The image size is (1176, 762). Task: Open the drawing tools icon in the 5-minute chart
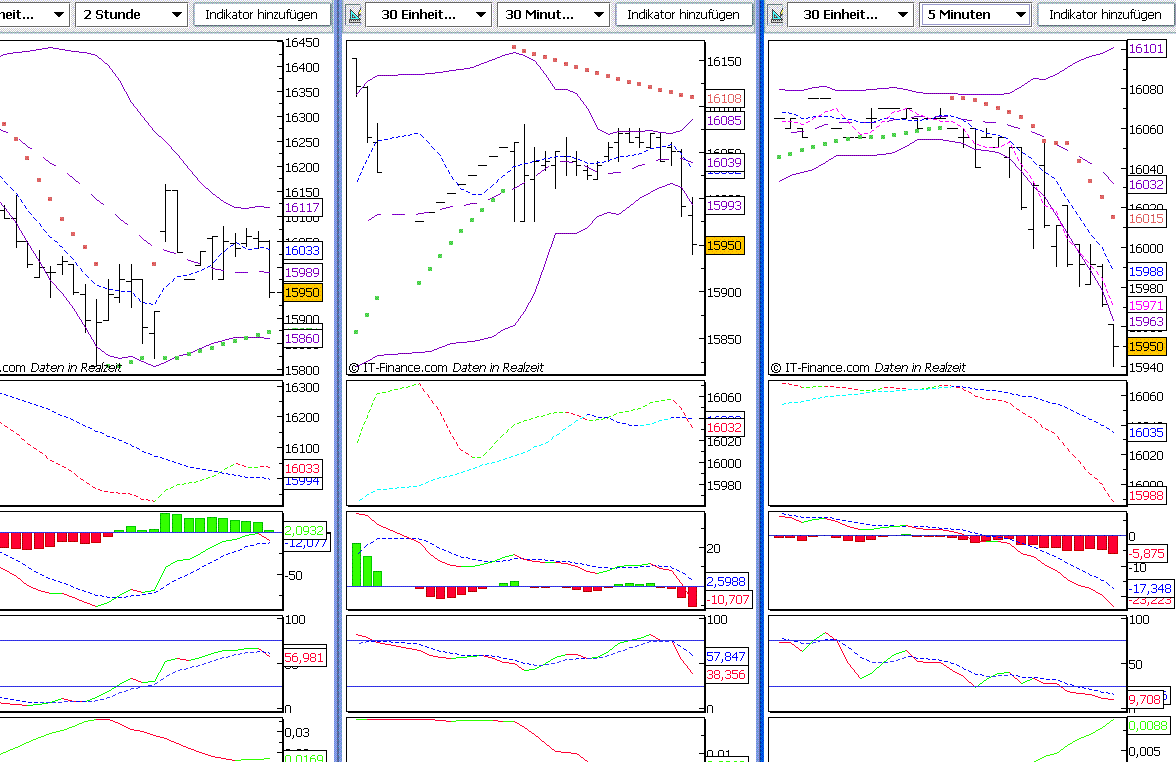pos(777,14)
